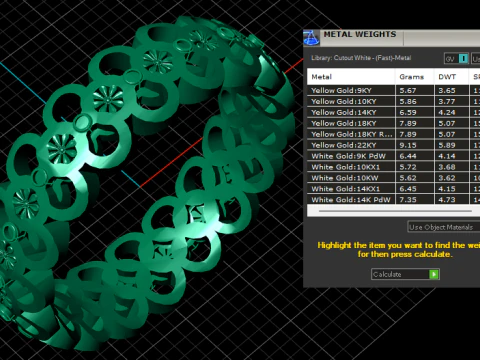This screenshot has height=360, width=480.
Task: Click the 9.15 grams value
Action: coord(408,145)
